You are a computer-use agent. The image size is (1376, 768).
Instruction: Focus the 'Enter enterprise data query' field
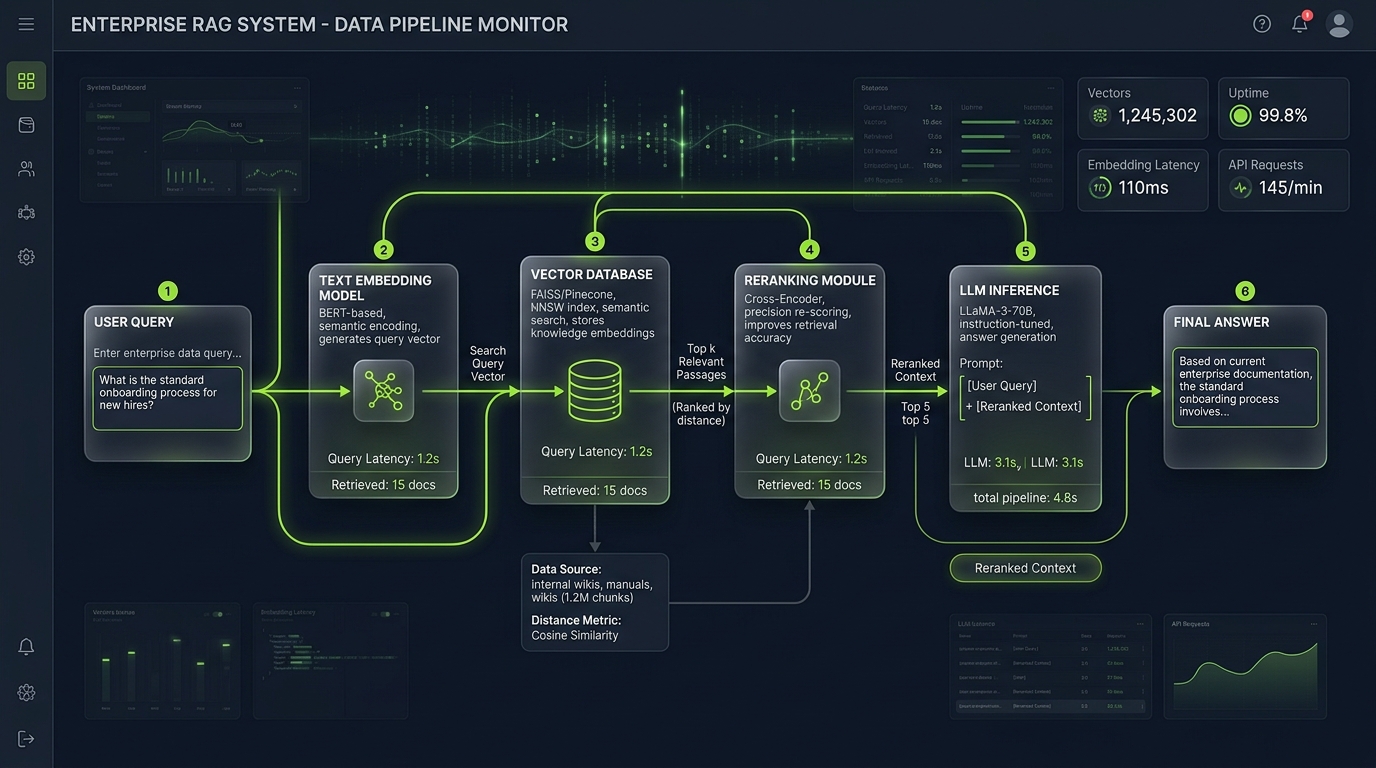click(x=167, y=353)
